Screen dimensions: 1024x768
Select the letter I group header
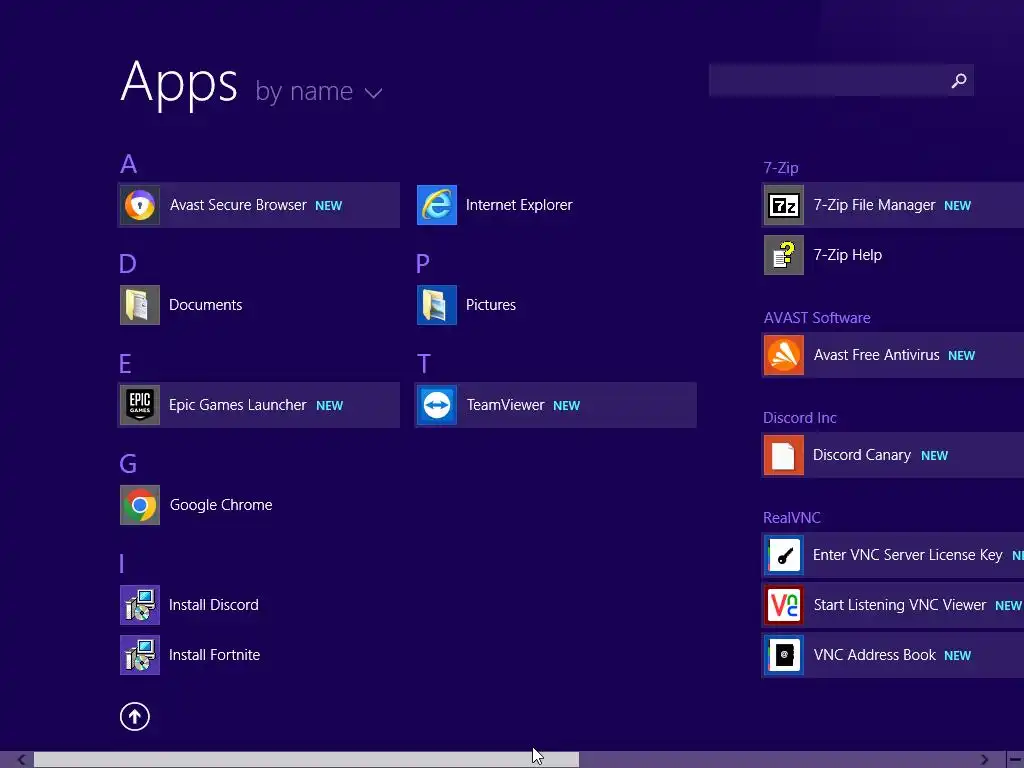click(122, 564)
